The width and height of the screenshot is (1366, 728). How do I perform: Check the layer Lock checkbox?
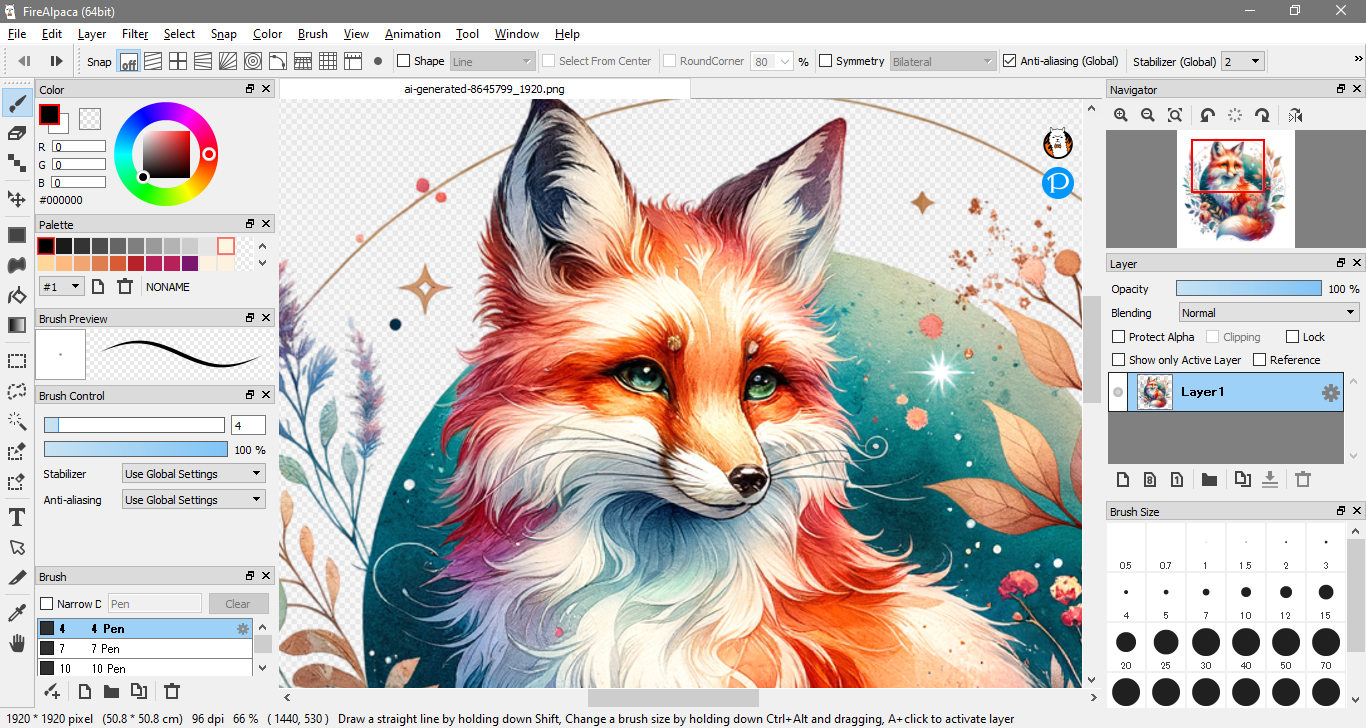click(1292, 337)
